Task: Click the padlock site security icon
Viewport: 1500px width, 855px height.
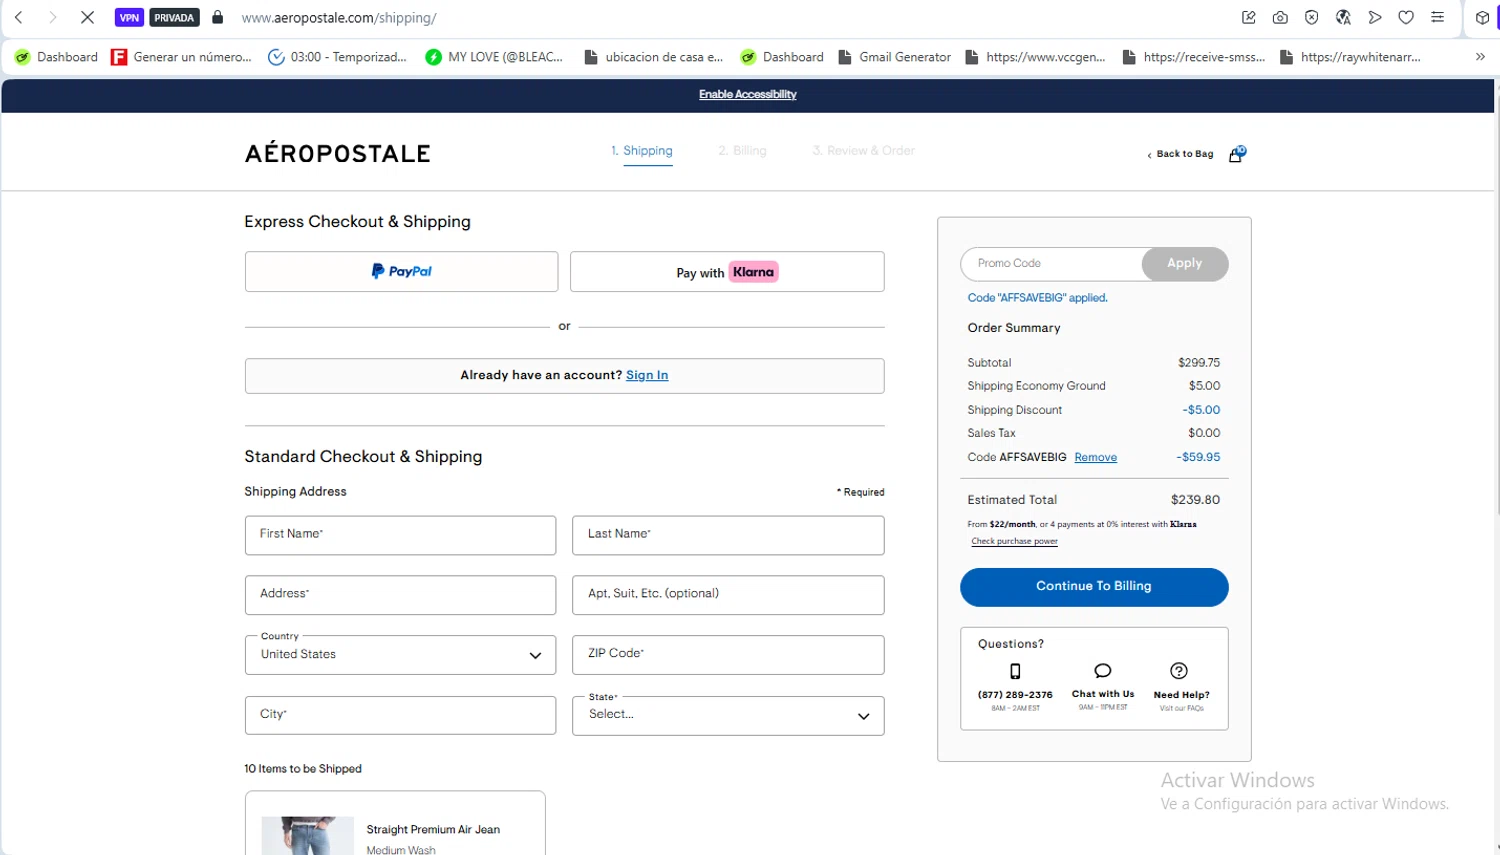Action: click(218, 17)
